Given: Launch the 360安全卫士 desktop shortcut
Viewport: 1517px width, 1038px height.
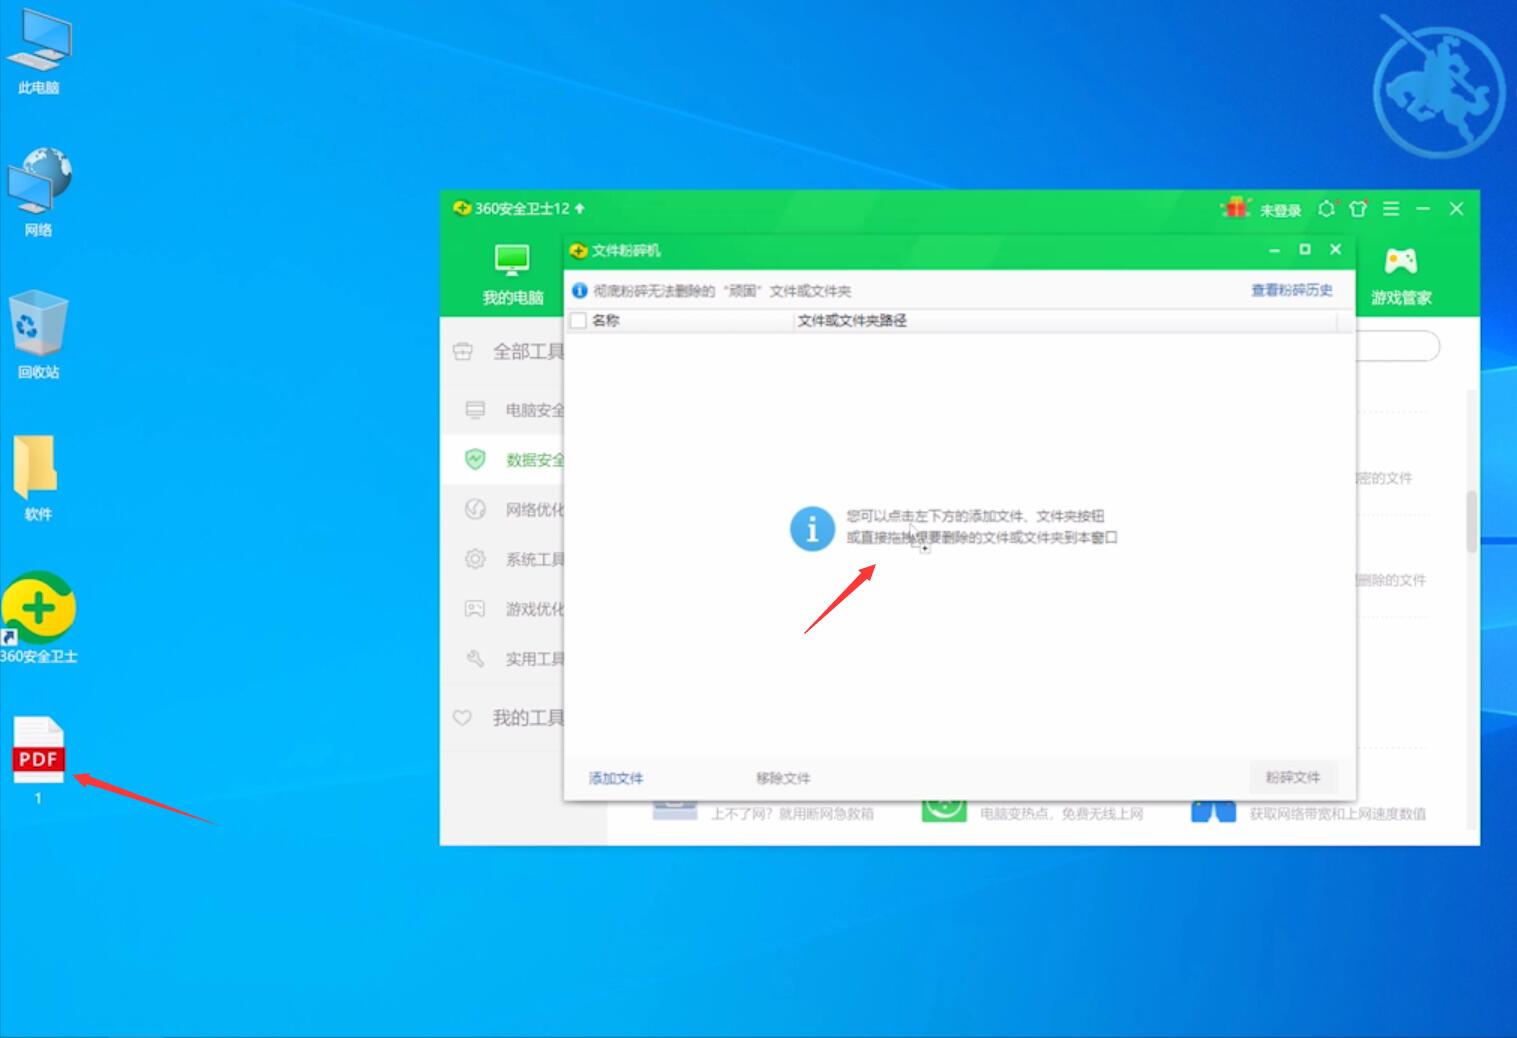Looking at the screenshot, I should [x=39, y=618].
